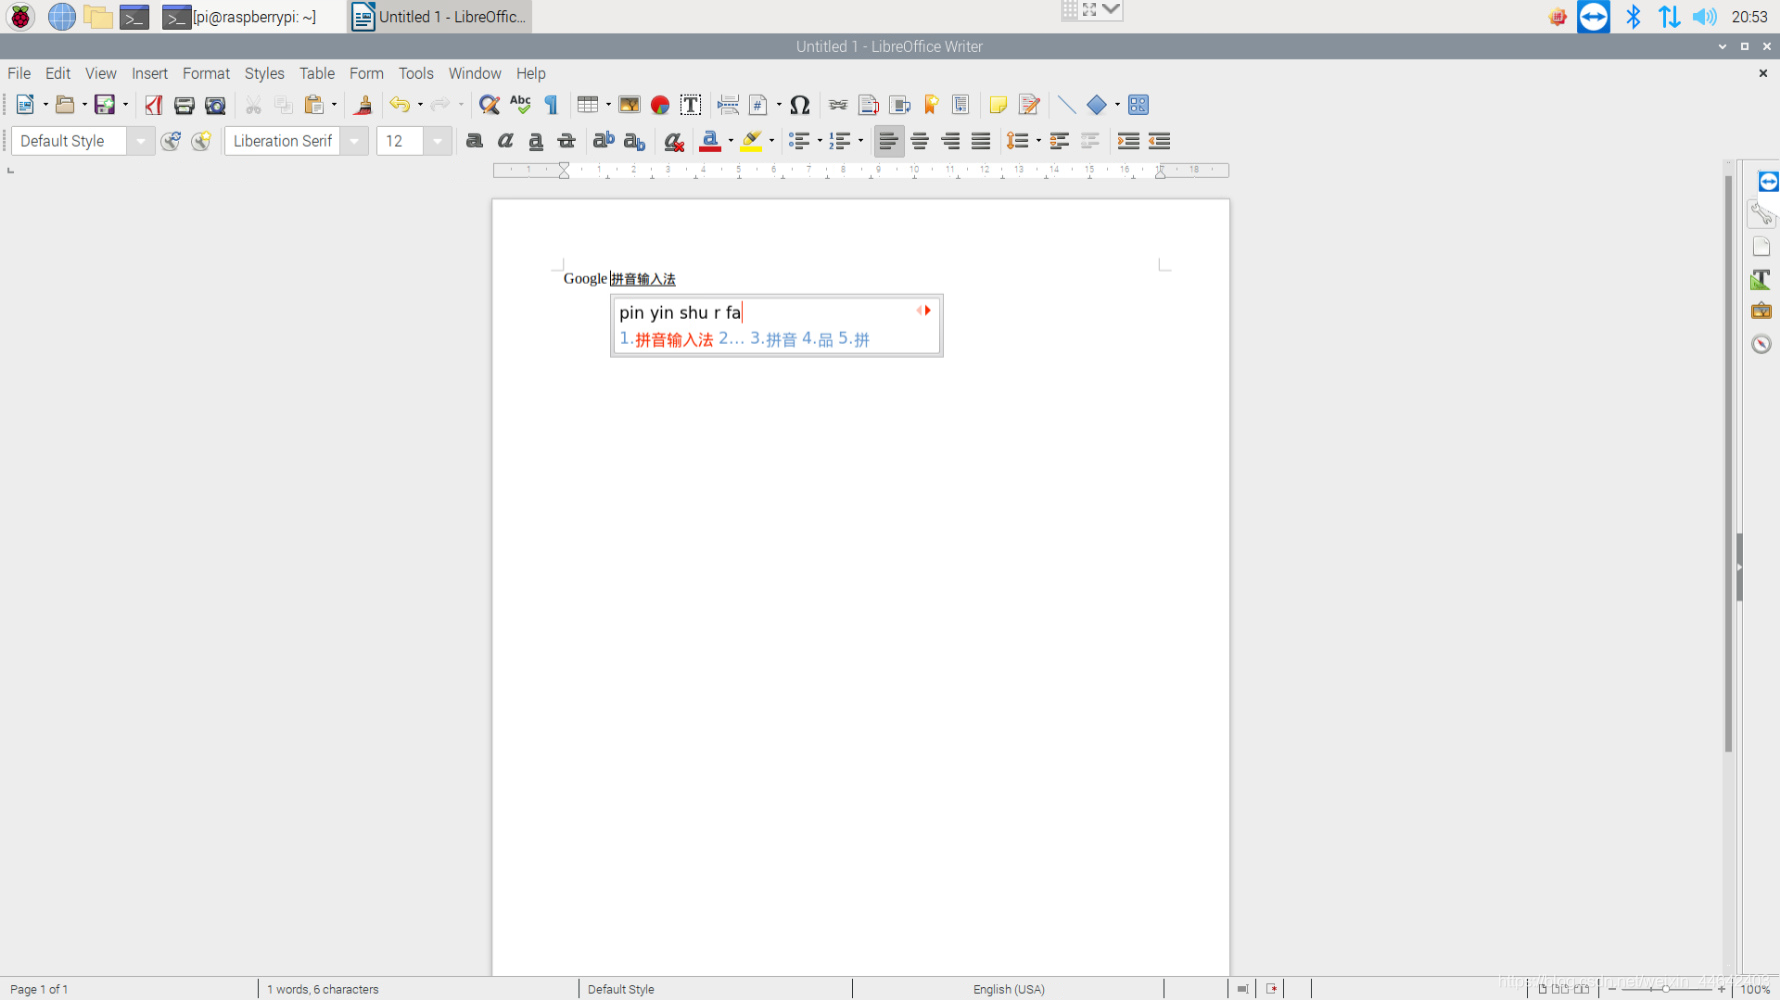The height and width of the screenshot is (1000, 1780).
Task: Insert a bookmark
Action: point(931,105)
